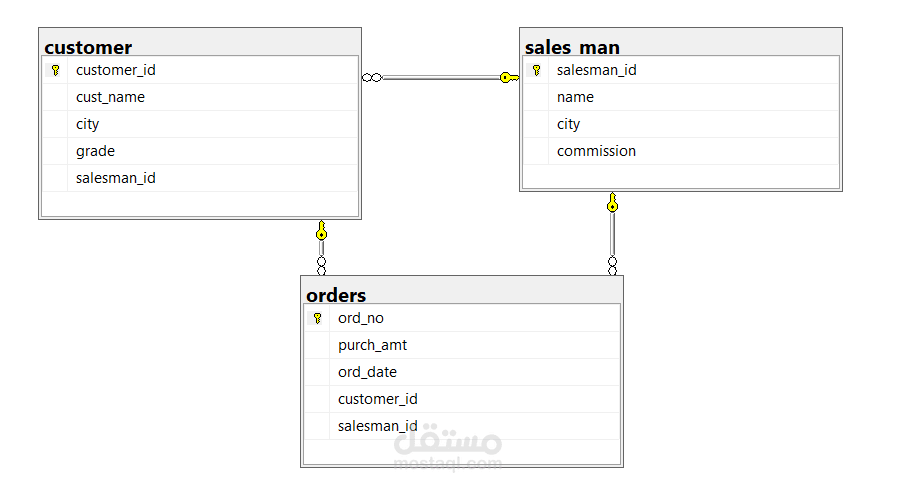Image resolution: width=897 pixels, height=483 pixels.
Task: Select the customer table title bar
Action: pos(199,47)
